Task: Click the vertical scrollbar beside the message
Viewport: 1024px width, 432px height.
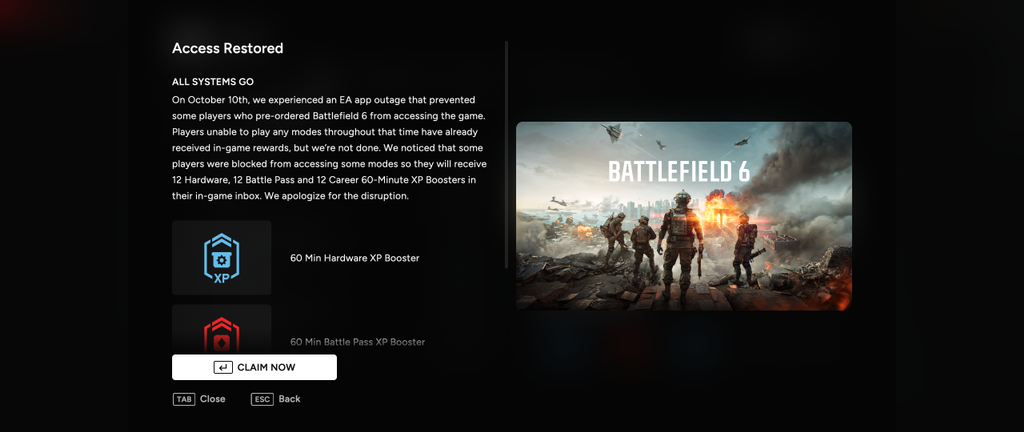Action: 507,155
